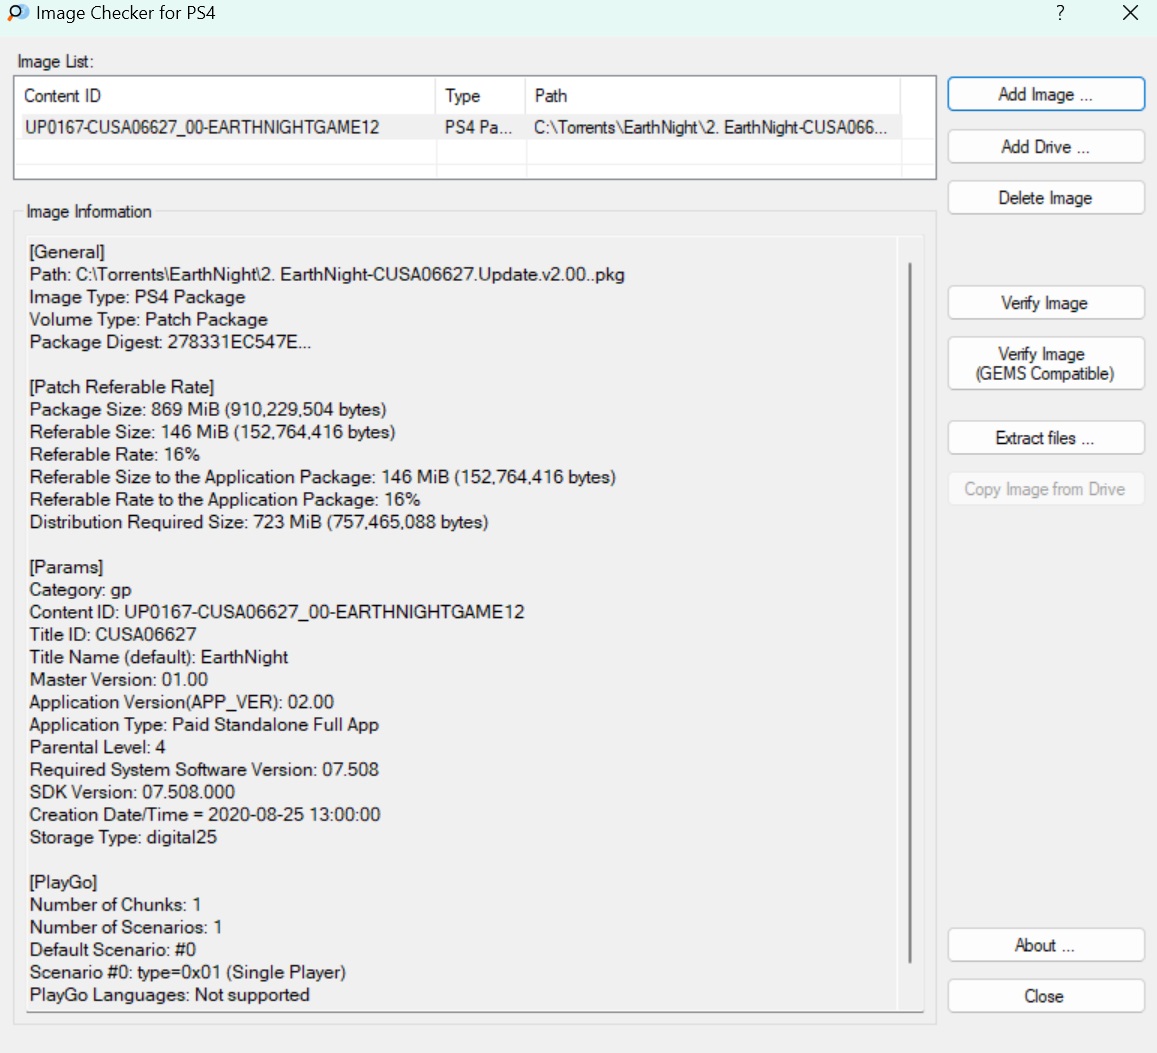Open the Extract files dialog
The height and width of the screenshot is (1053, 1157).
pos(1045,438)
